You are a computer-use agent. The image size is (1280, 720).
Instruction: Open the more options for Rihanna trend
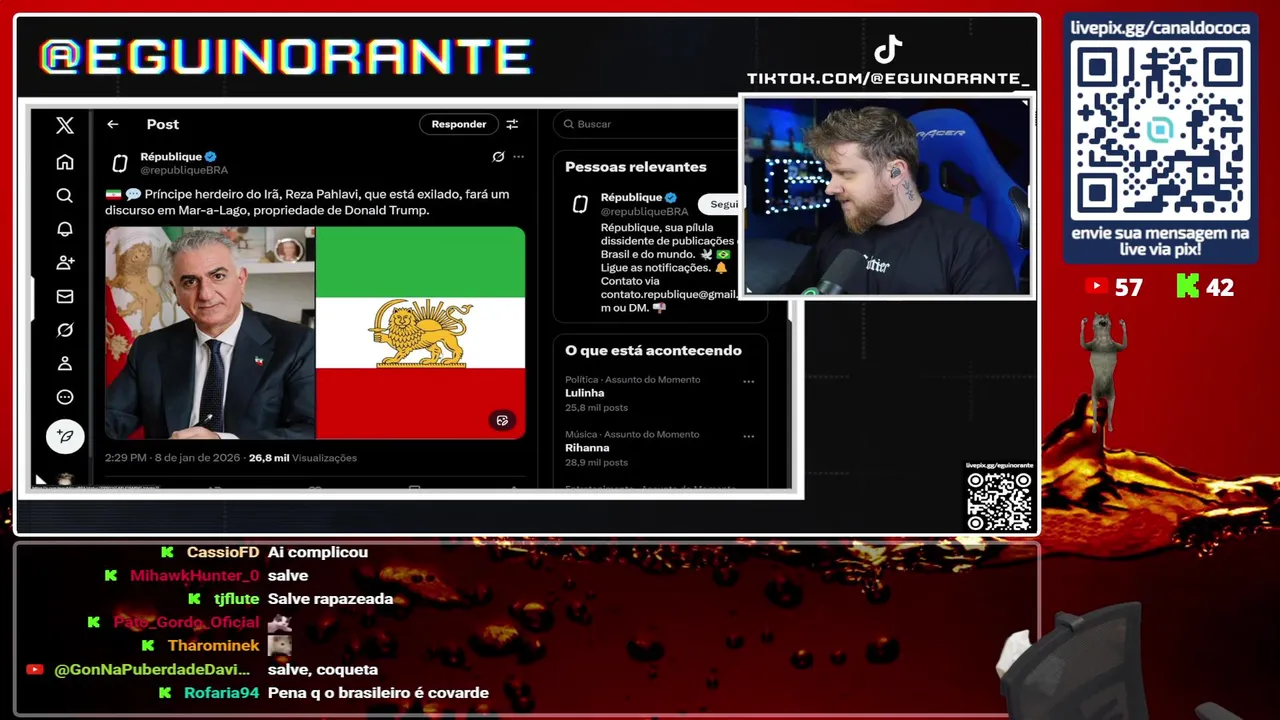click(x=748, y=436)
